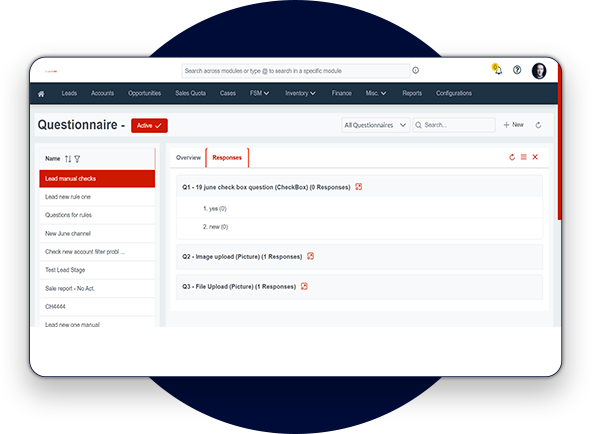Filter the Name column
The width and height of the screenshot is (592, 434).
(77, 159)
